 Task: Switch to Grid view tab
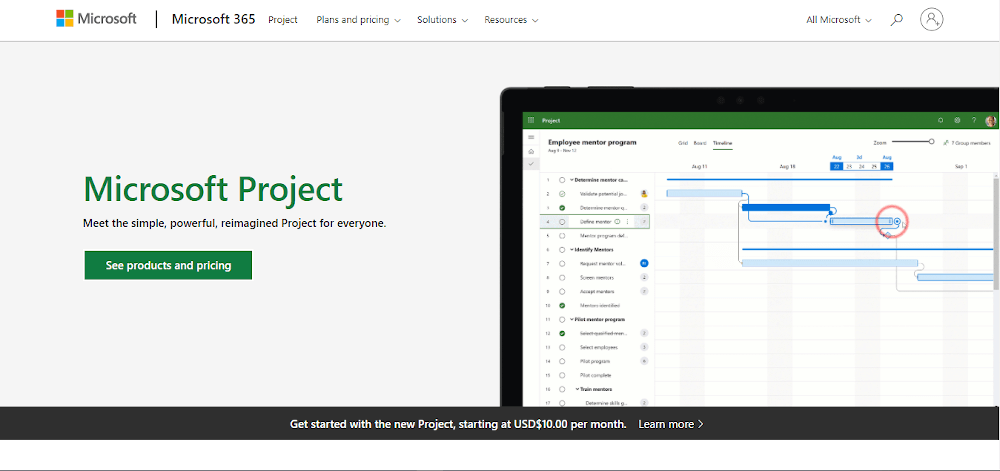682,143
